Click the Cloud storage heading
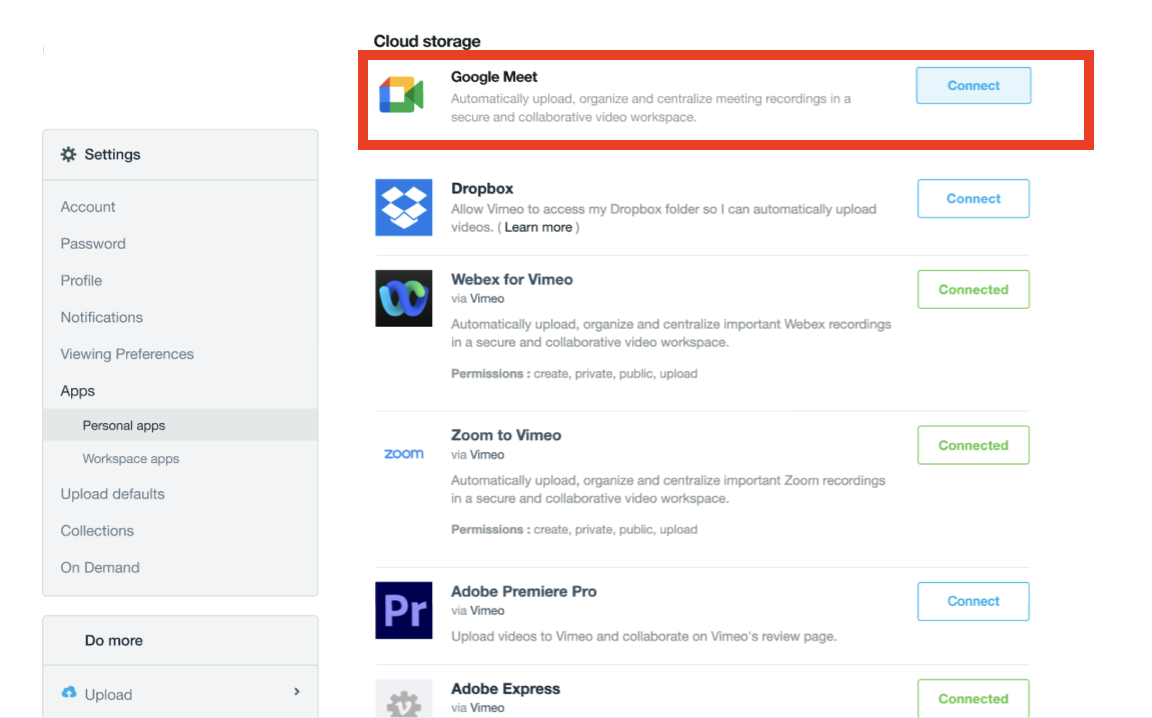 tap(427, 41)
